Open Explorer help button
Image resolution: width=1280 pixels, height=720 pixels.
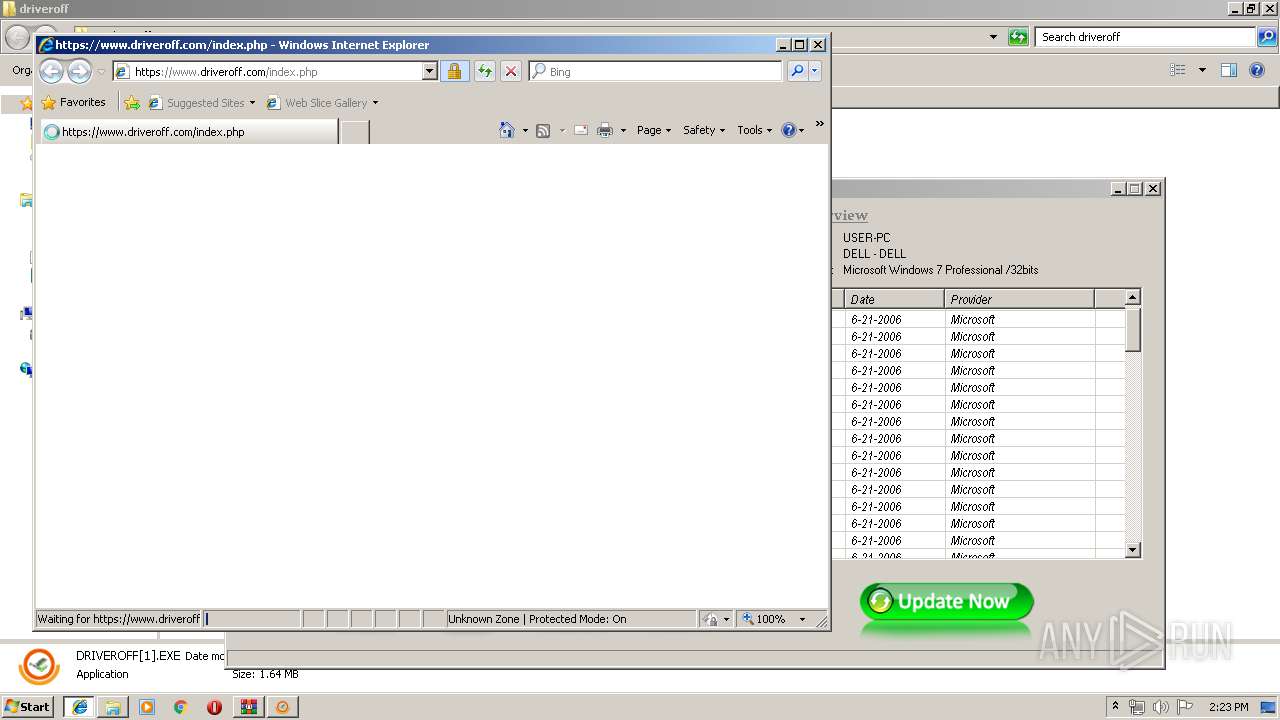tap(1258, 70)
